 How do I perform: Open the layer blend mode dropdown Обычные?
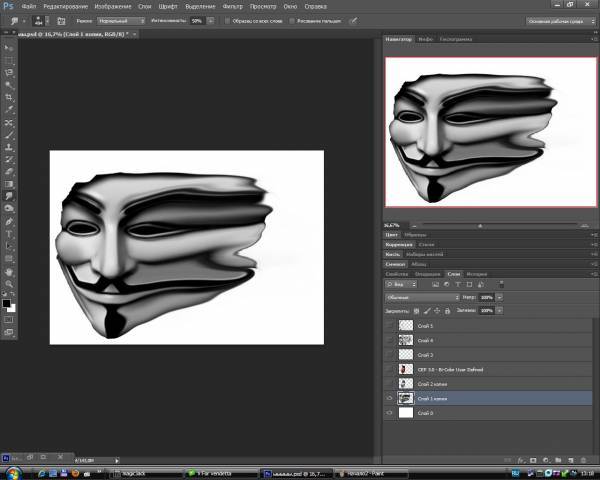pos(421,298)
